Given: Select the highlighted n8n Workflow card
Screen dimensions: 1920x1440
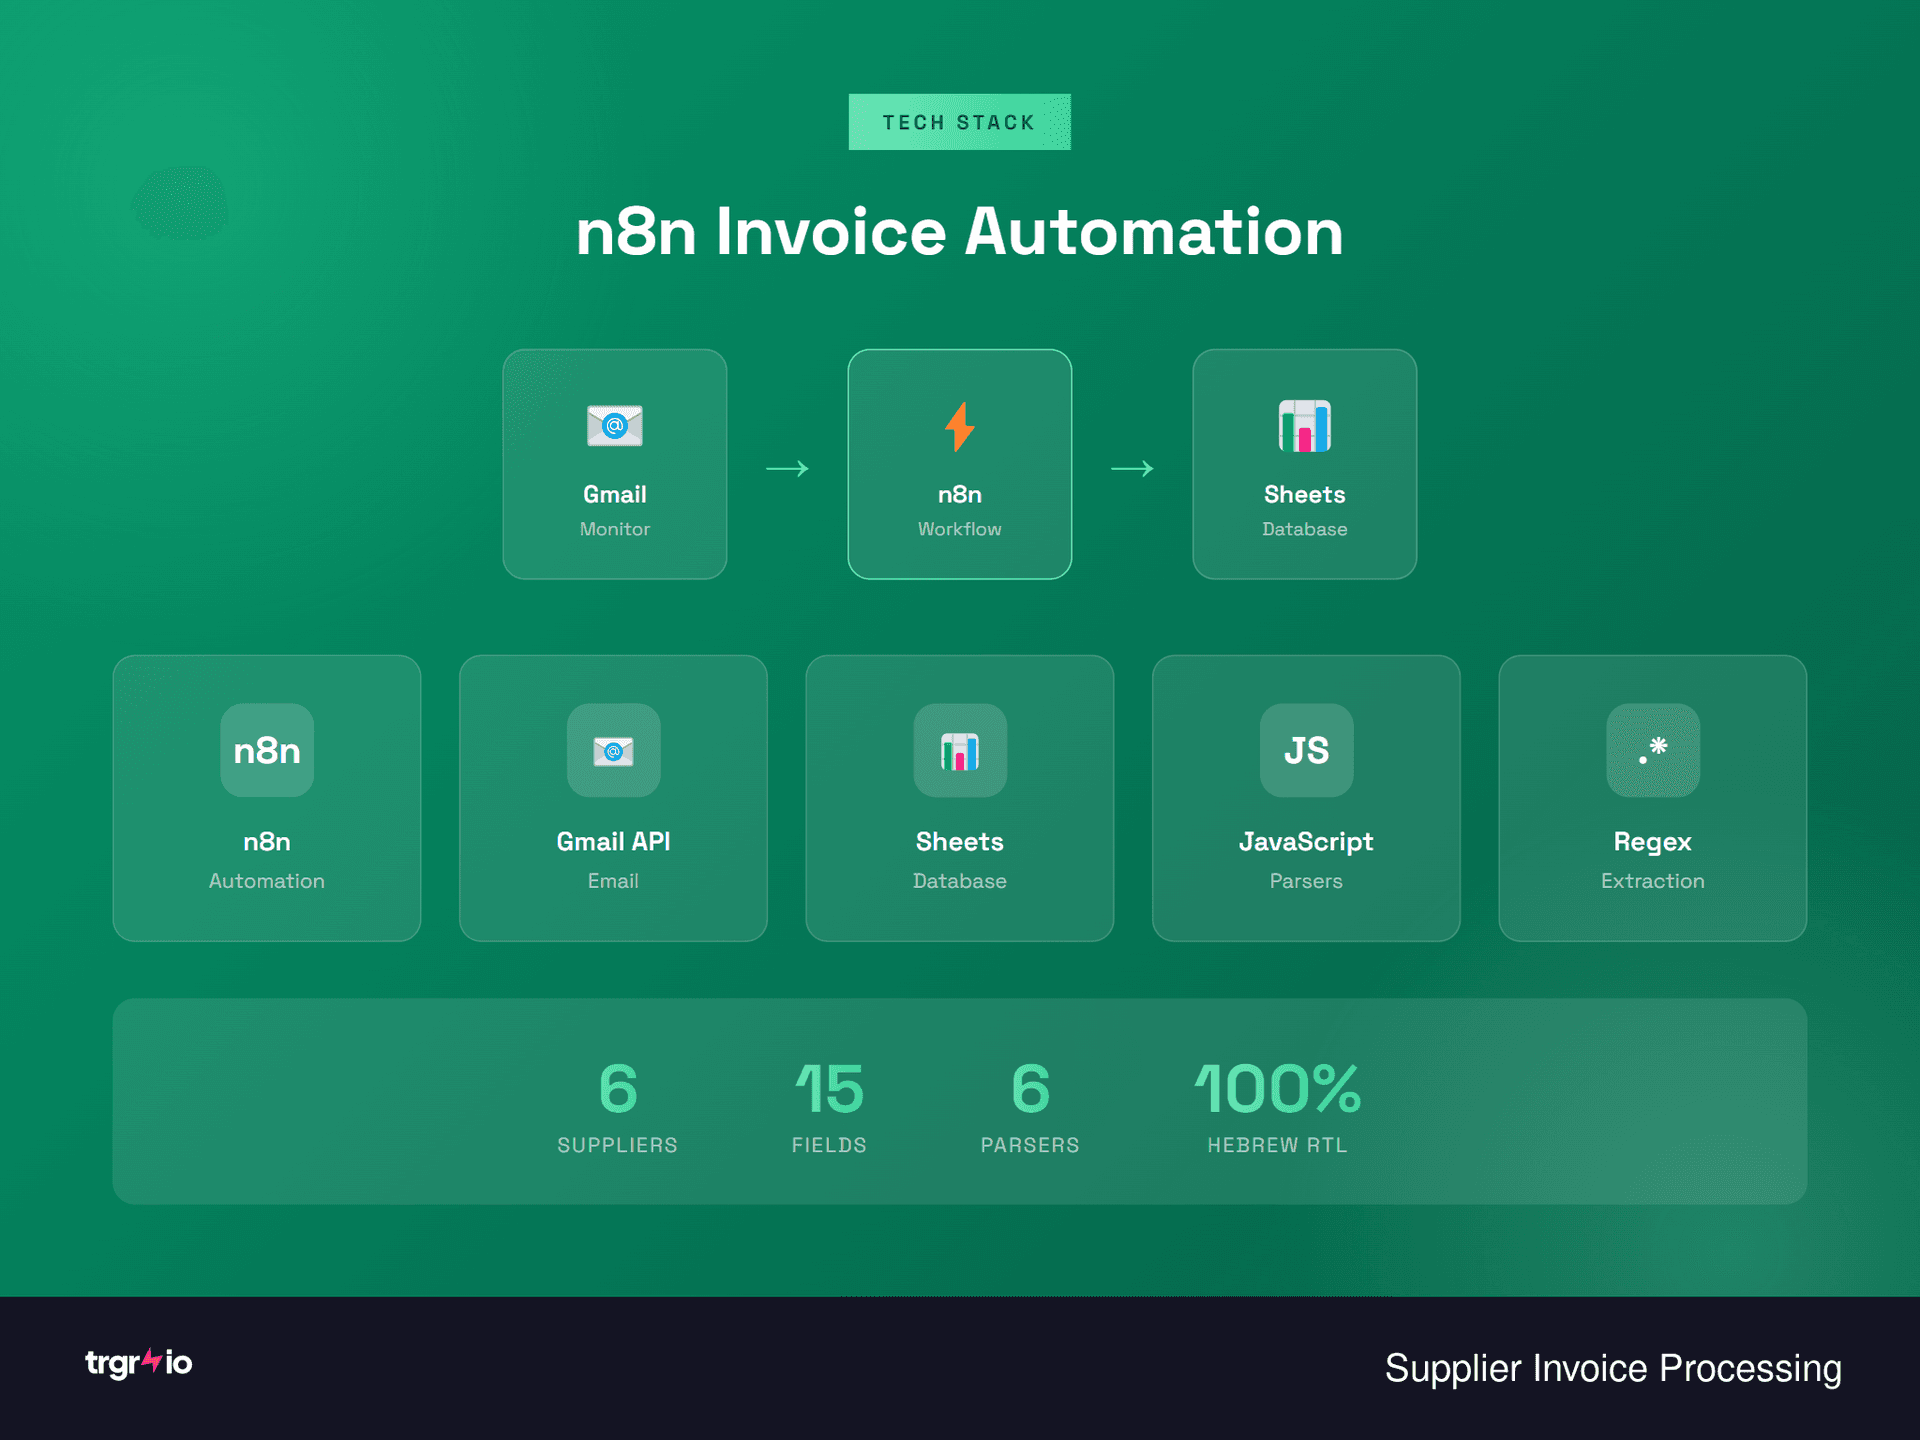Looking at the screenshot, I should [x=959, y=464].
